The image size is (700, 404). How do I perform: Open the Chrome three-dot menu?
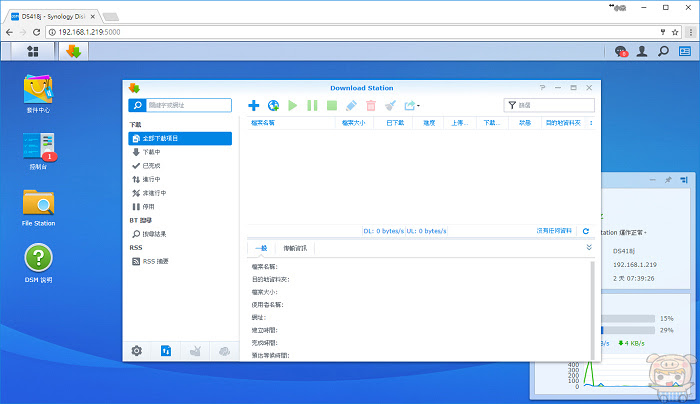click(x=691, y=32)
